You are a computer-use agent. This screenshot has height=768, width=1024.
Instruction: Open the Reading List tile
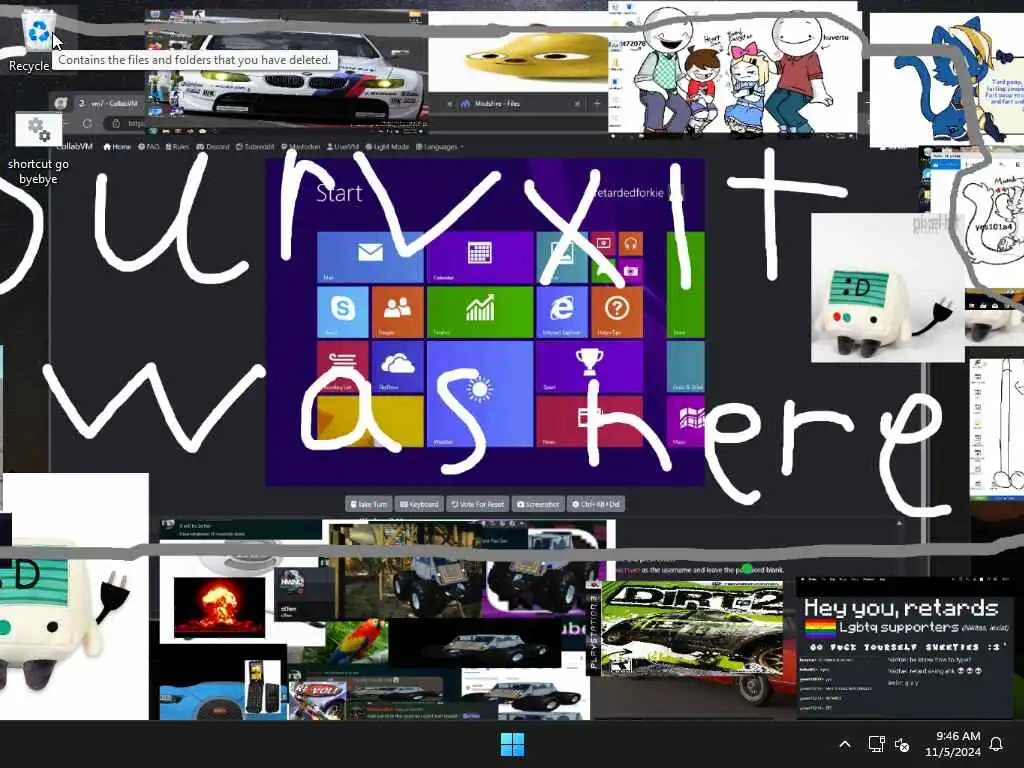pos(342,366)
